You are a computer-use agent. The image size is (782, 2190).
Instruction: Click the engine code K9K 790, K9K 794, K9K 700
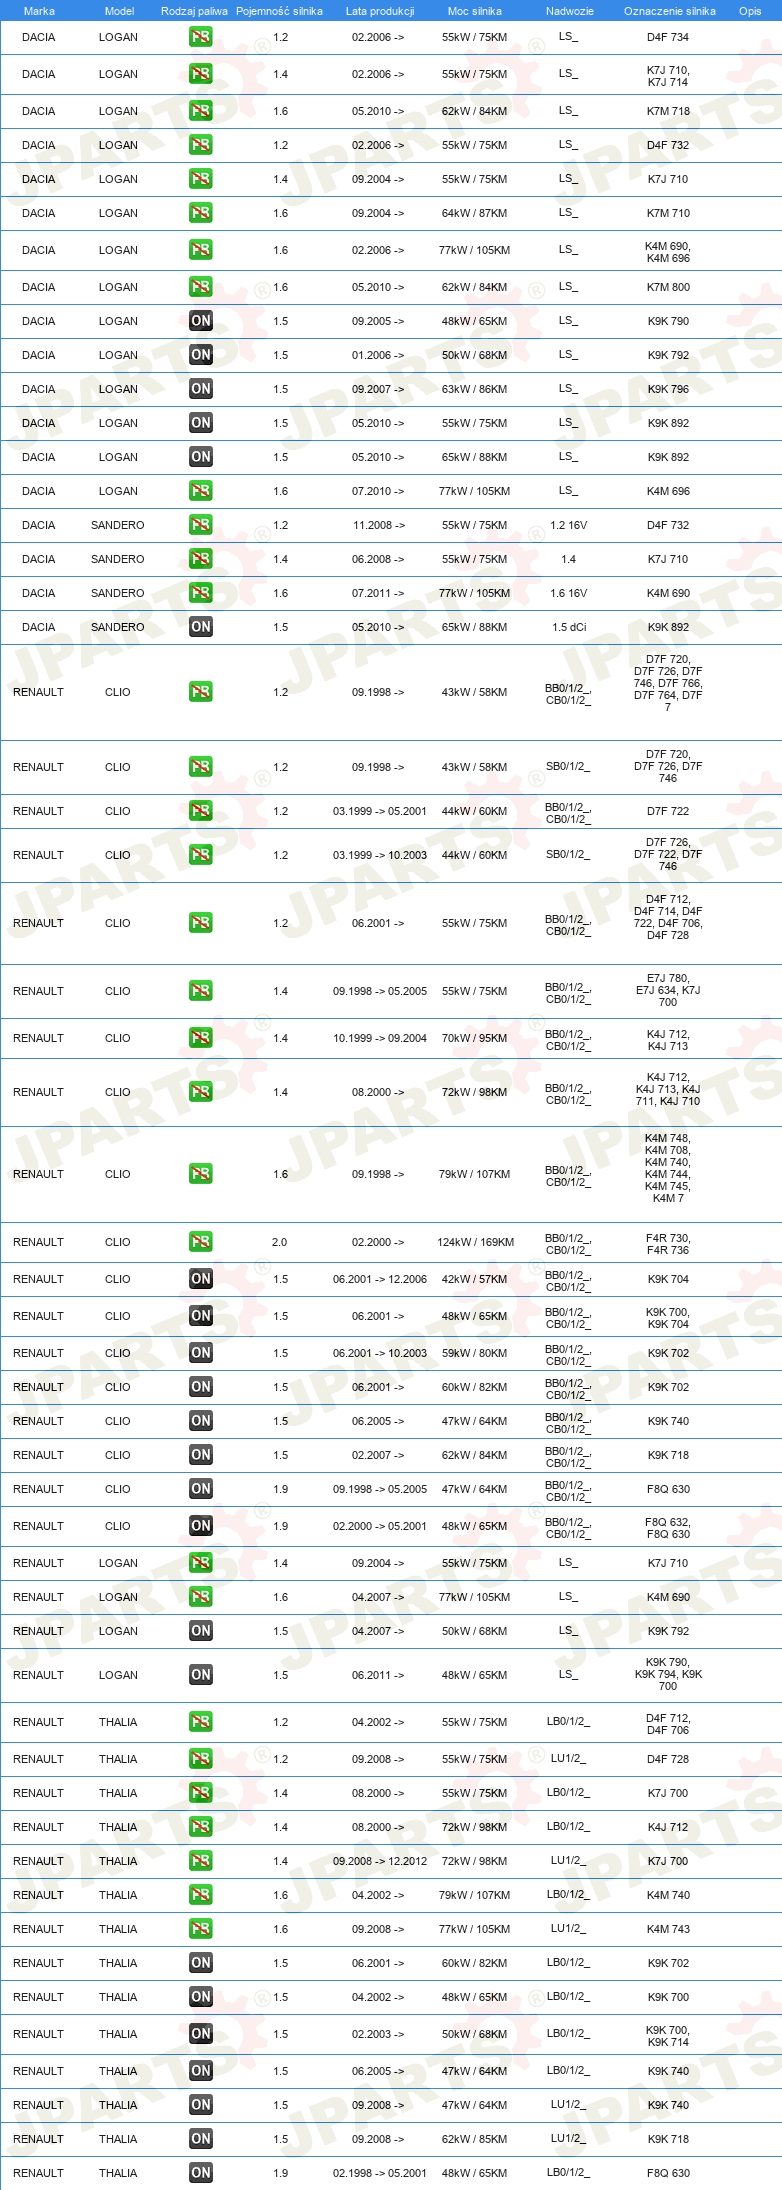[668, 1674]
